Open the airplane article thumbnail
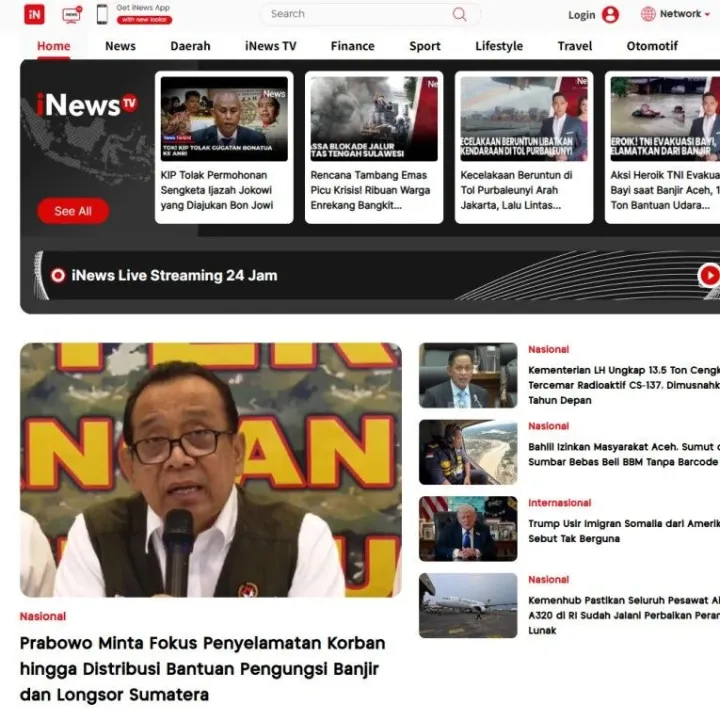The height and width of the screenshot is (720, 720). point(468,606)
